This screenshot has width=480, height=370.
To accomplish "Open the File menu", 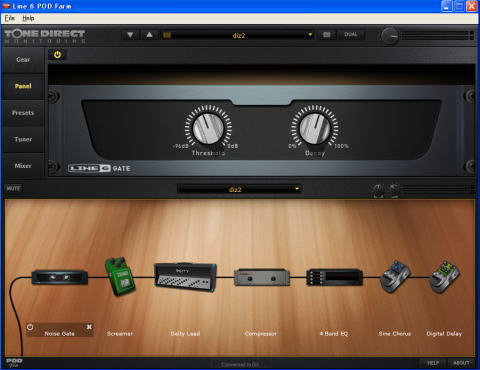I will click(x=10, y=18).
